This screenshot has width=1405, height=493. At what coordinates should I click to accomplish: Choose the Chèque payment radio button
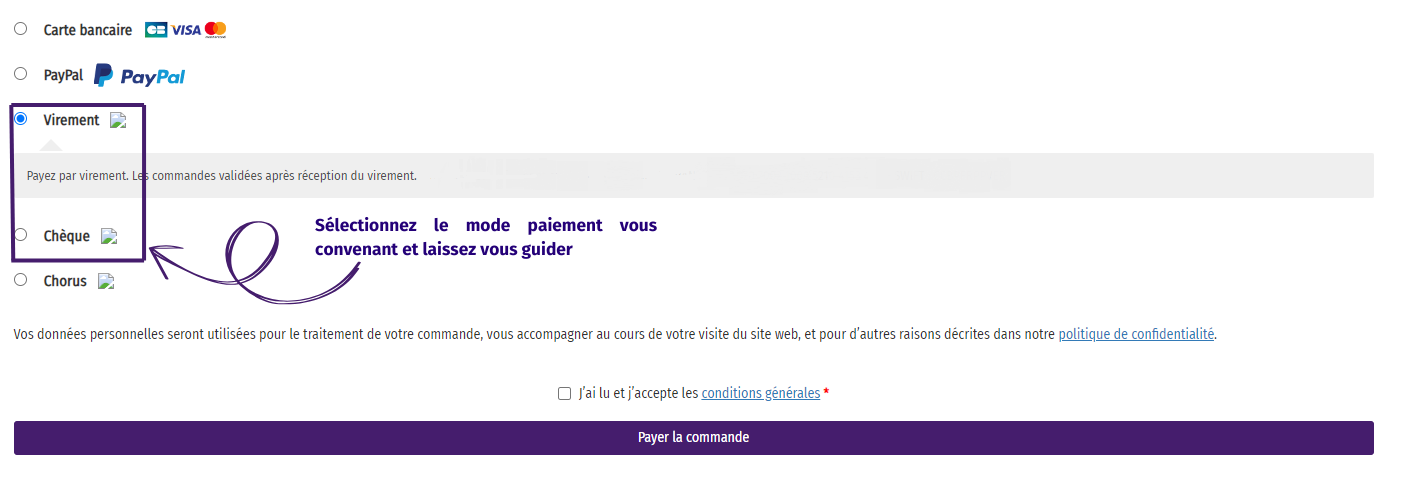21,235
